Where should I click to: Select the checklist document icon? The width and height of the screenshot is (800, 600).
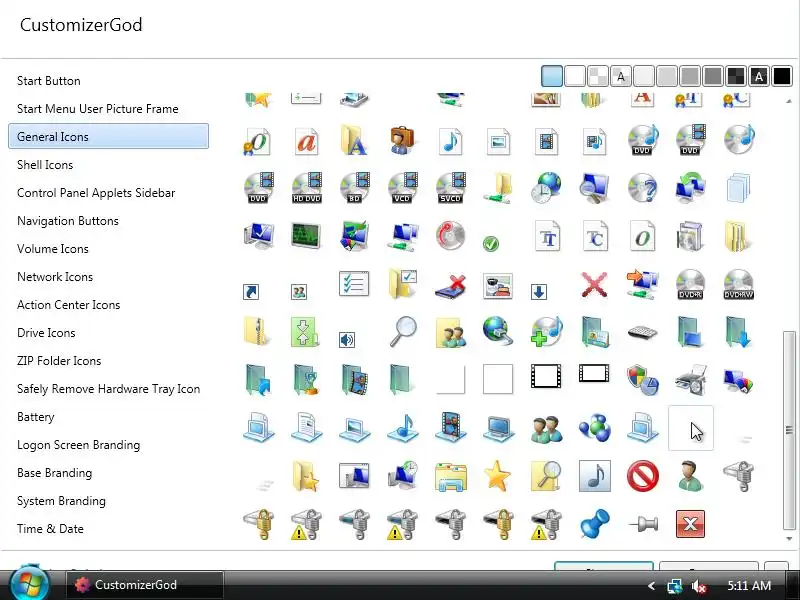pos(354,283)
